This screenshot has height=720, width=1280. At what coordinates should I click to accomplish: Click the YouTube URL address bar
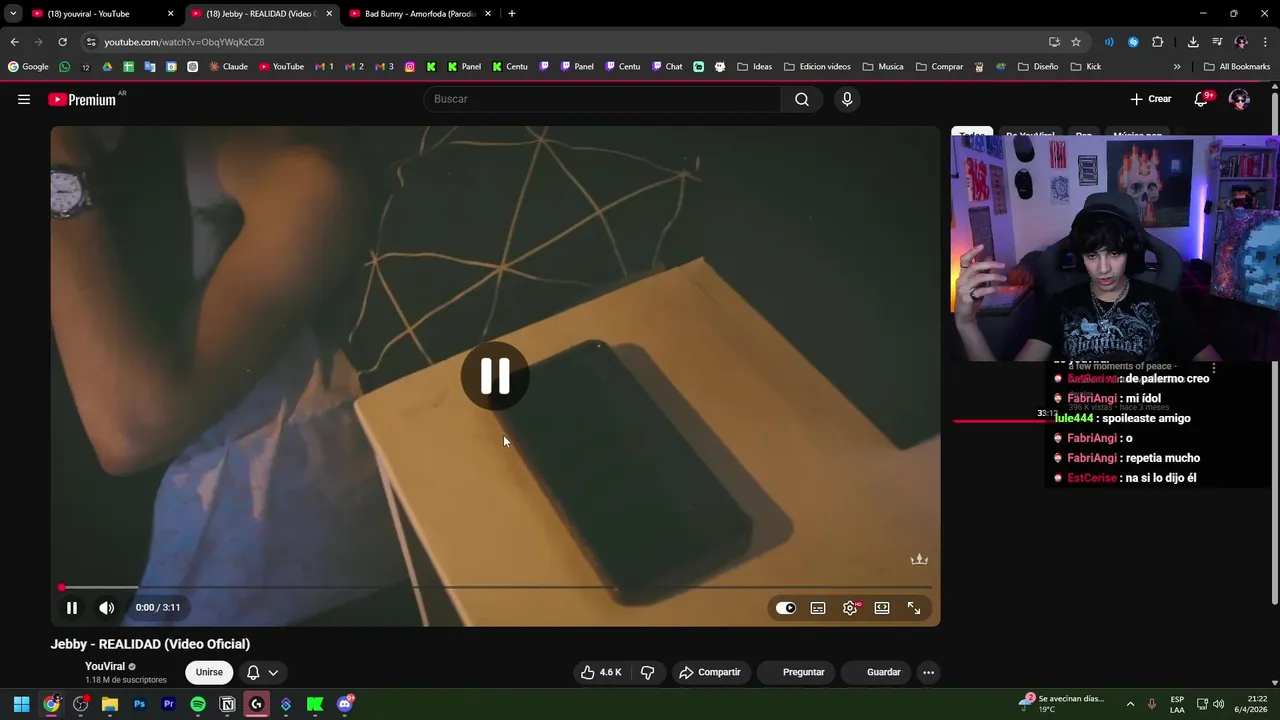point(560,42)
